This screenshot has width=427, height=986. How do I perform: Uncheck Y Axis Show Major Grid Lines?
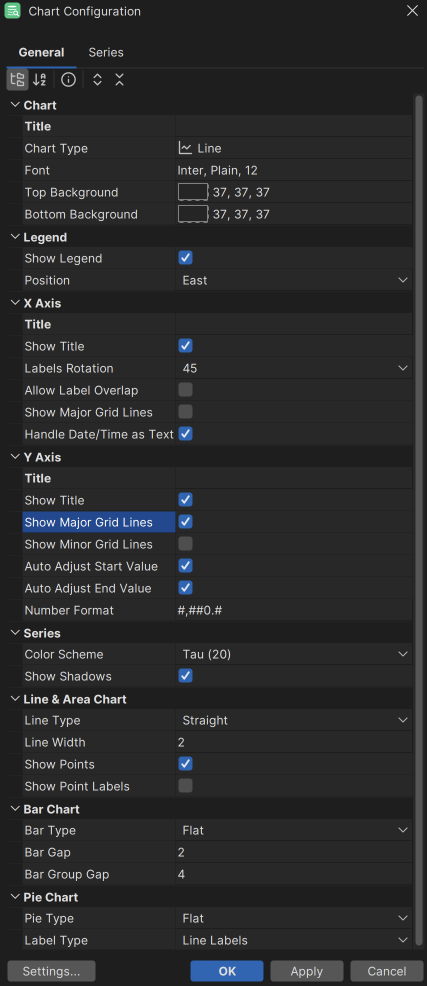tap(186, 522)
